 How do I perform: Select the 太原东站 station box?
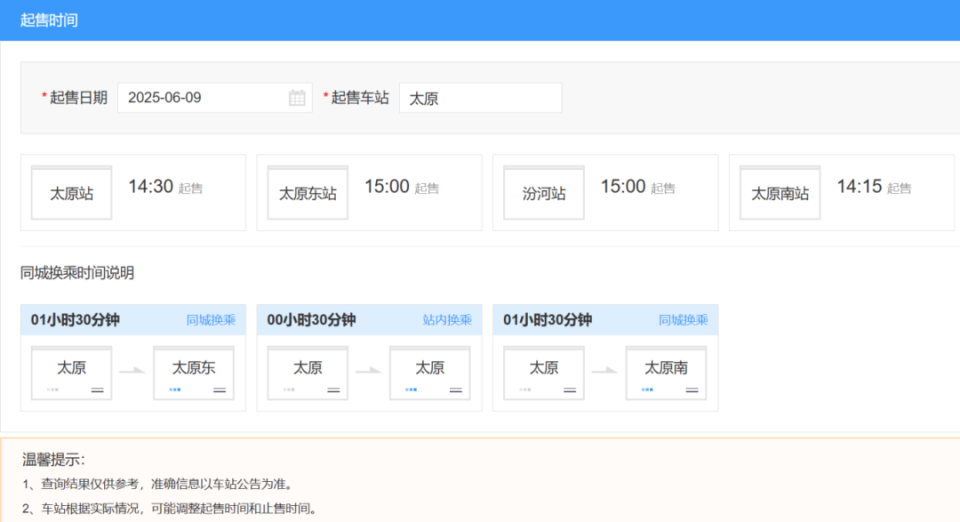click(308, 193)
